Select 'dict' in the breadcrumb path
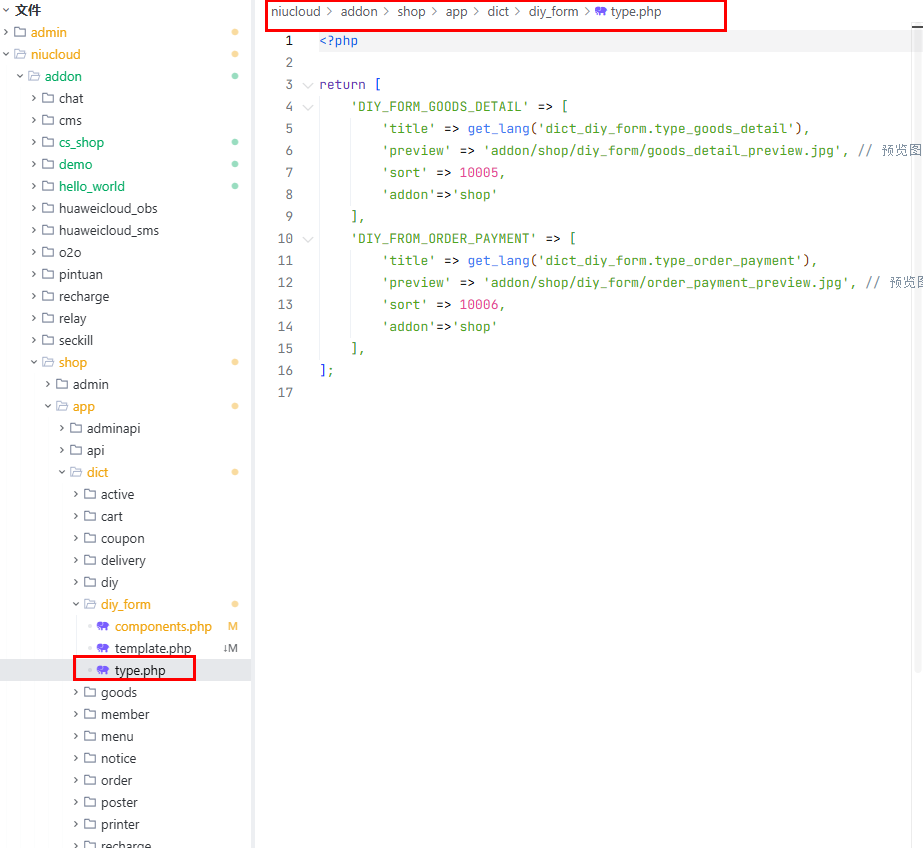This screenshot has width=923, height=848. point(498,12)
